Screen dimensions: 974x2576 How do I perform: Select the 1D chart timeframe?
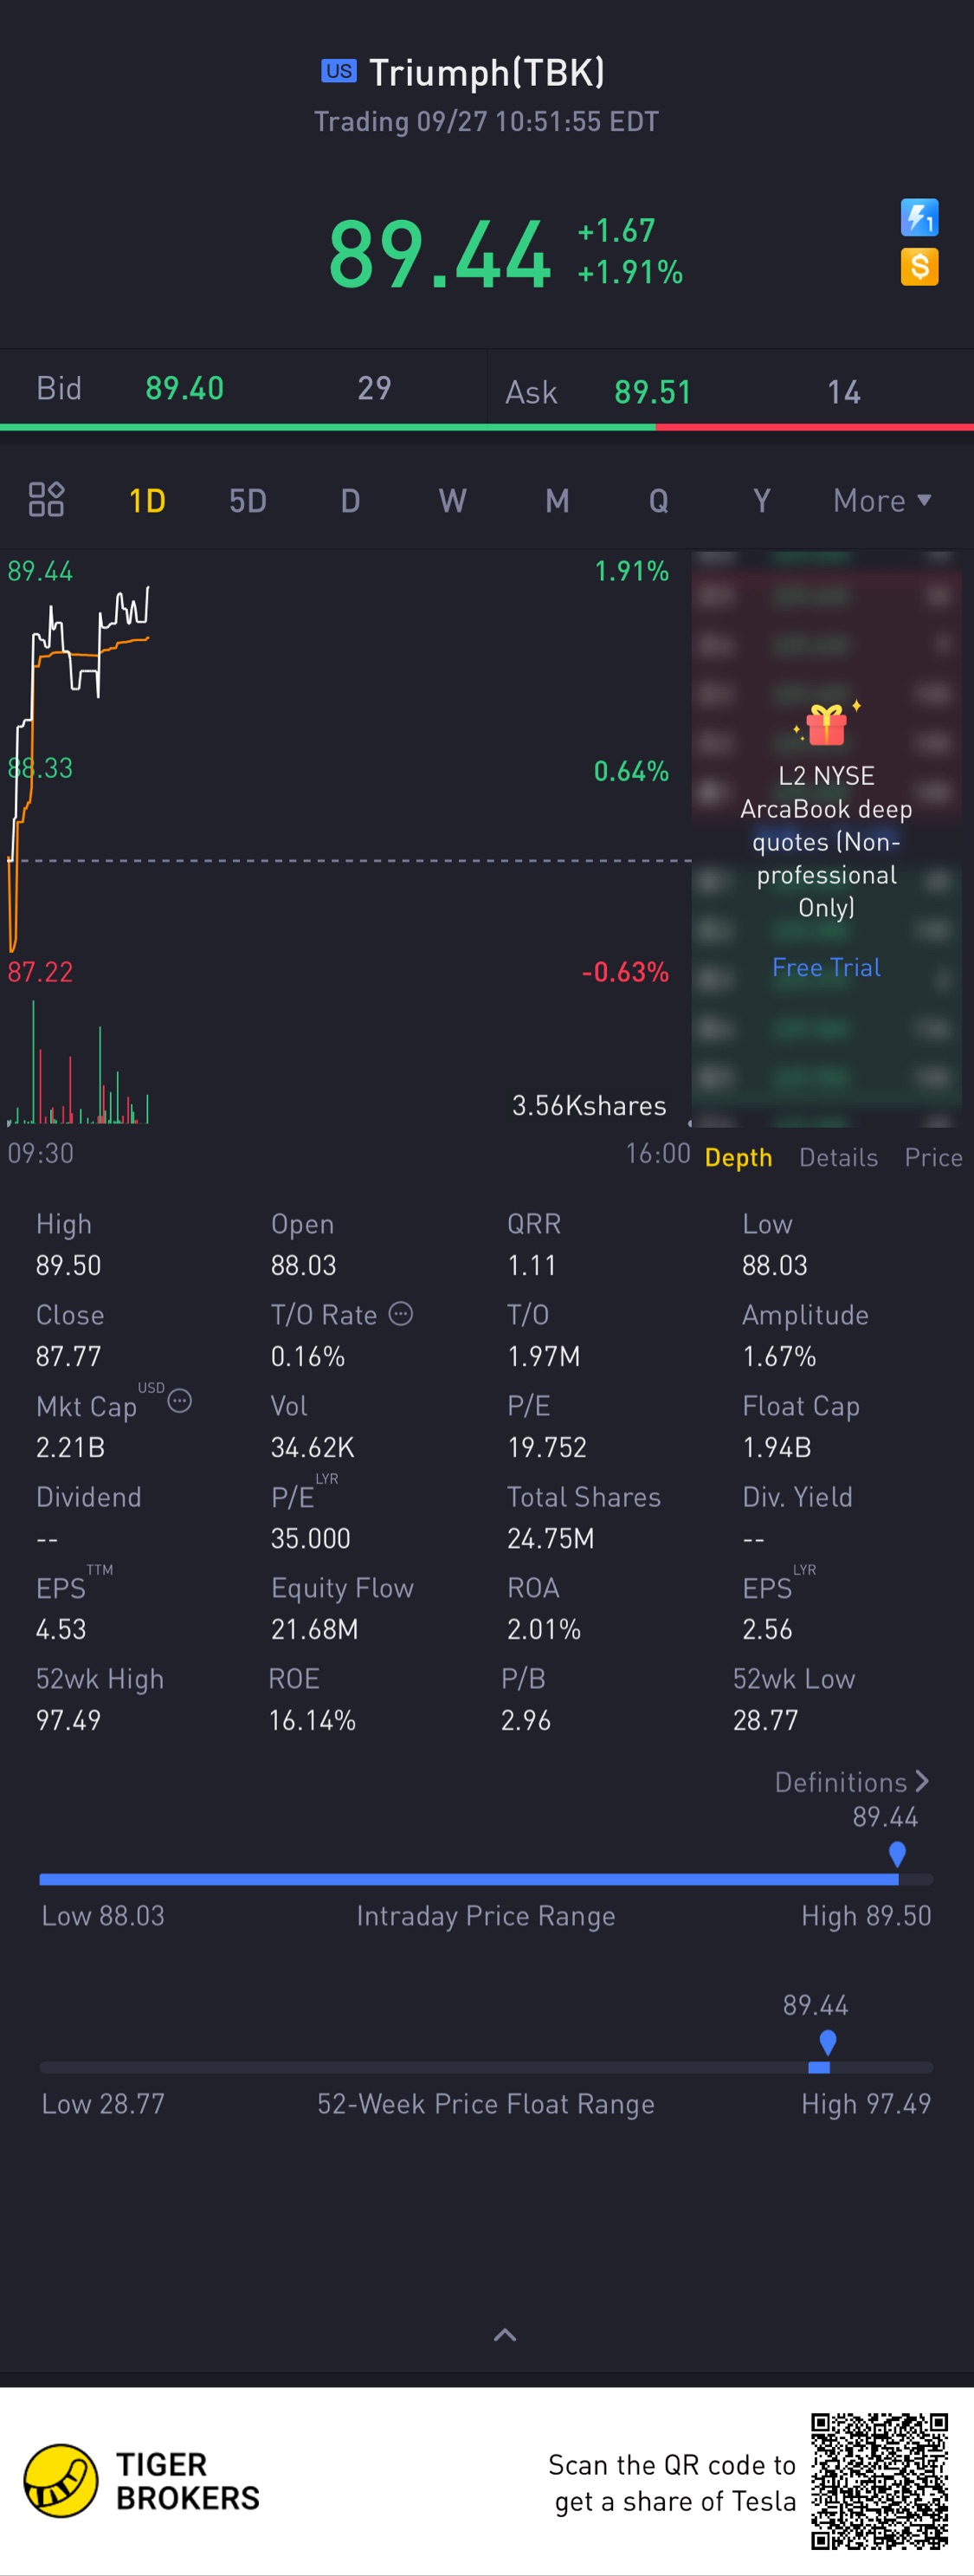tap(147, 500)
